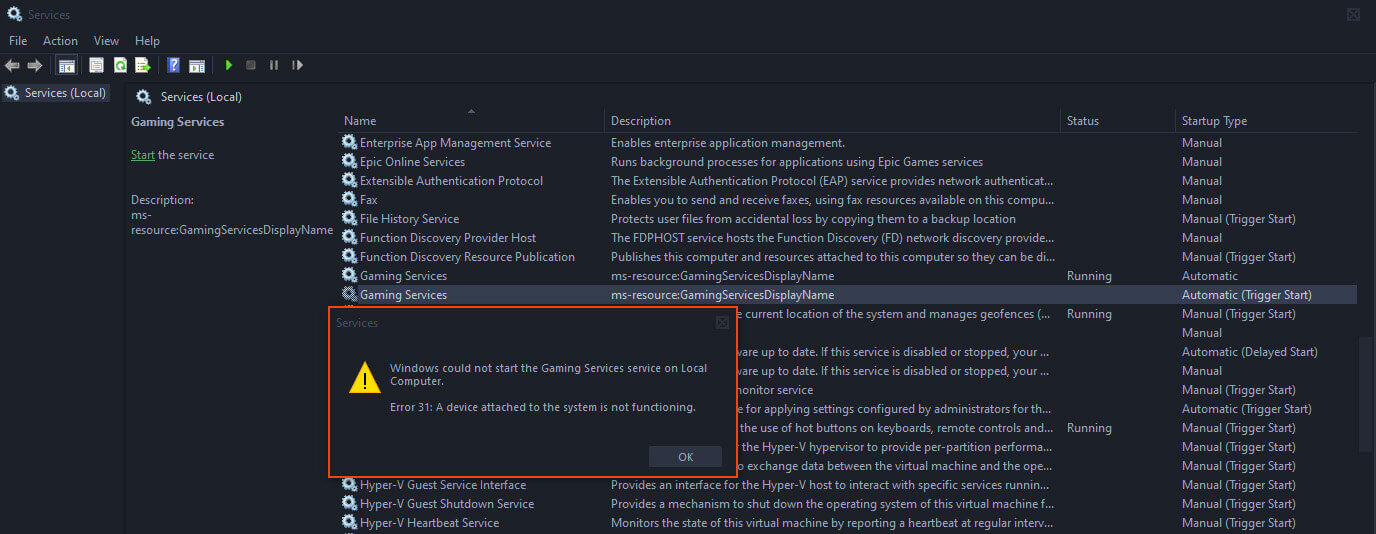1376x534 pixels.
Task: Select the File History Service name
Action: pyautogui.click(x=409, y=219)
